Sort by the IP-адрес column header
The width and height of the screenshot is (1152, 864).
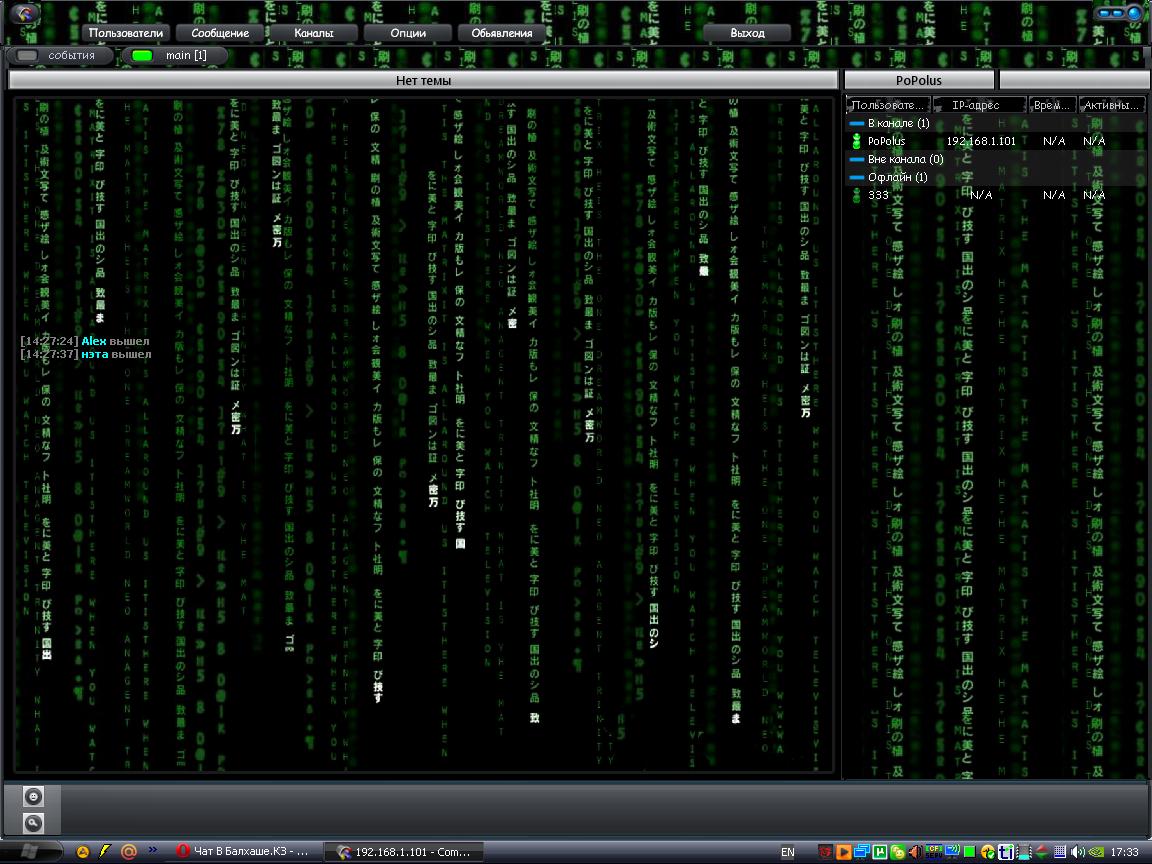979,105
